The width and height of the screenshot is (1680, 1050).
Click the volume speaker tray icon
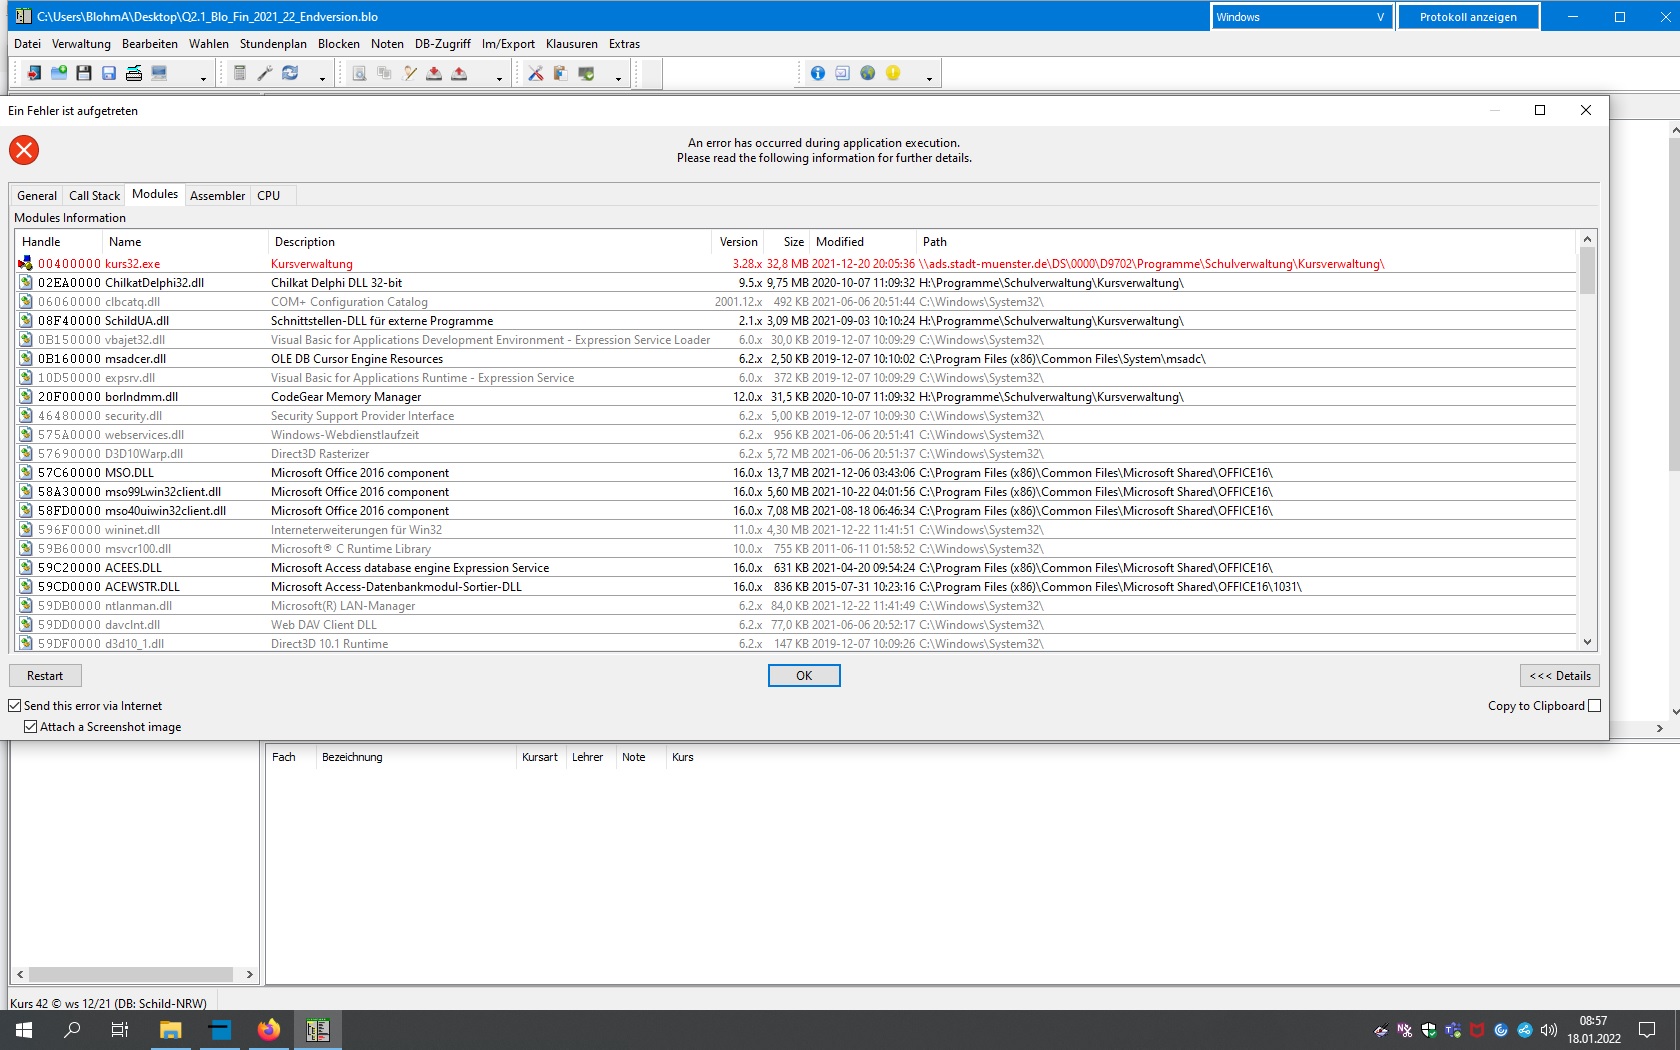click(x=1549, y=1030)
